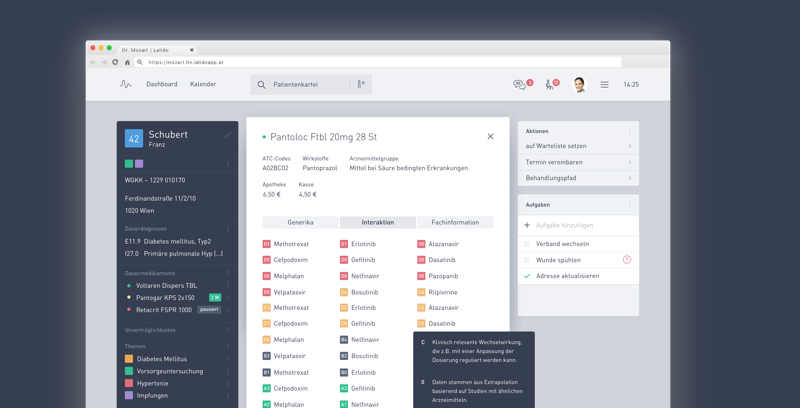Switch to the Fachinformation tab
The height and width of the screenshot is (408, 800).
pos(455,222)
